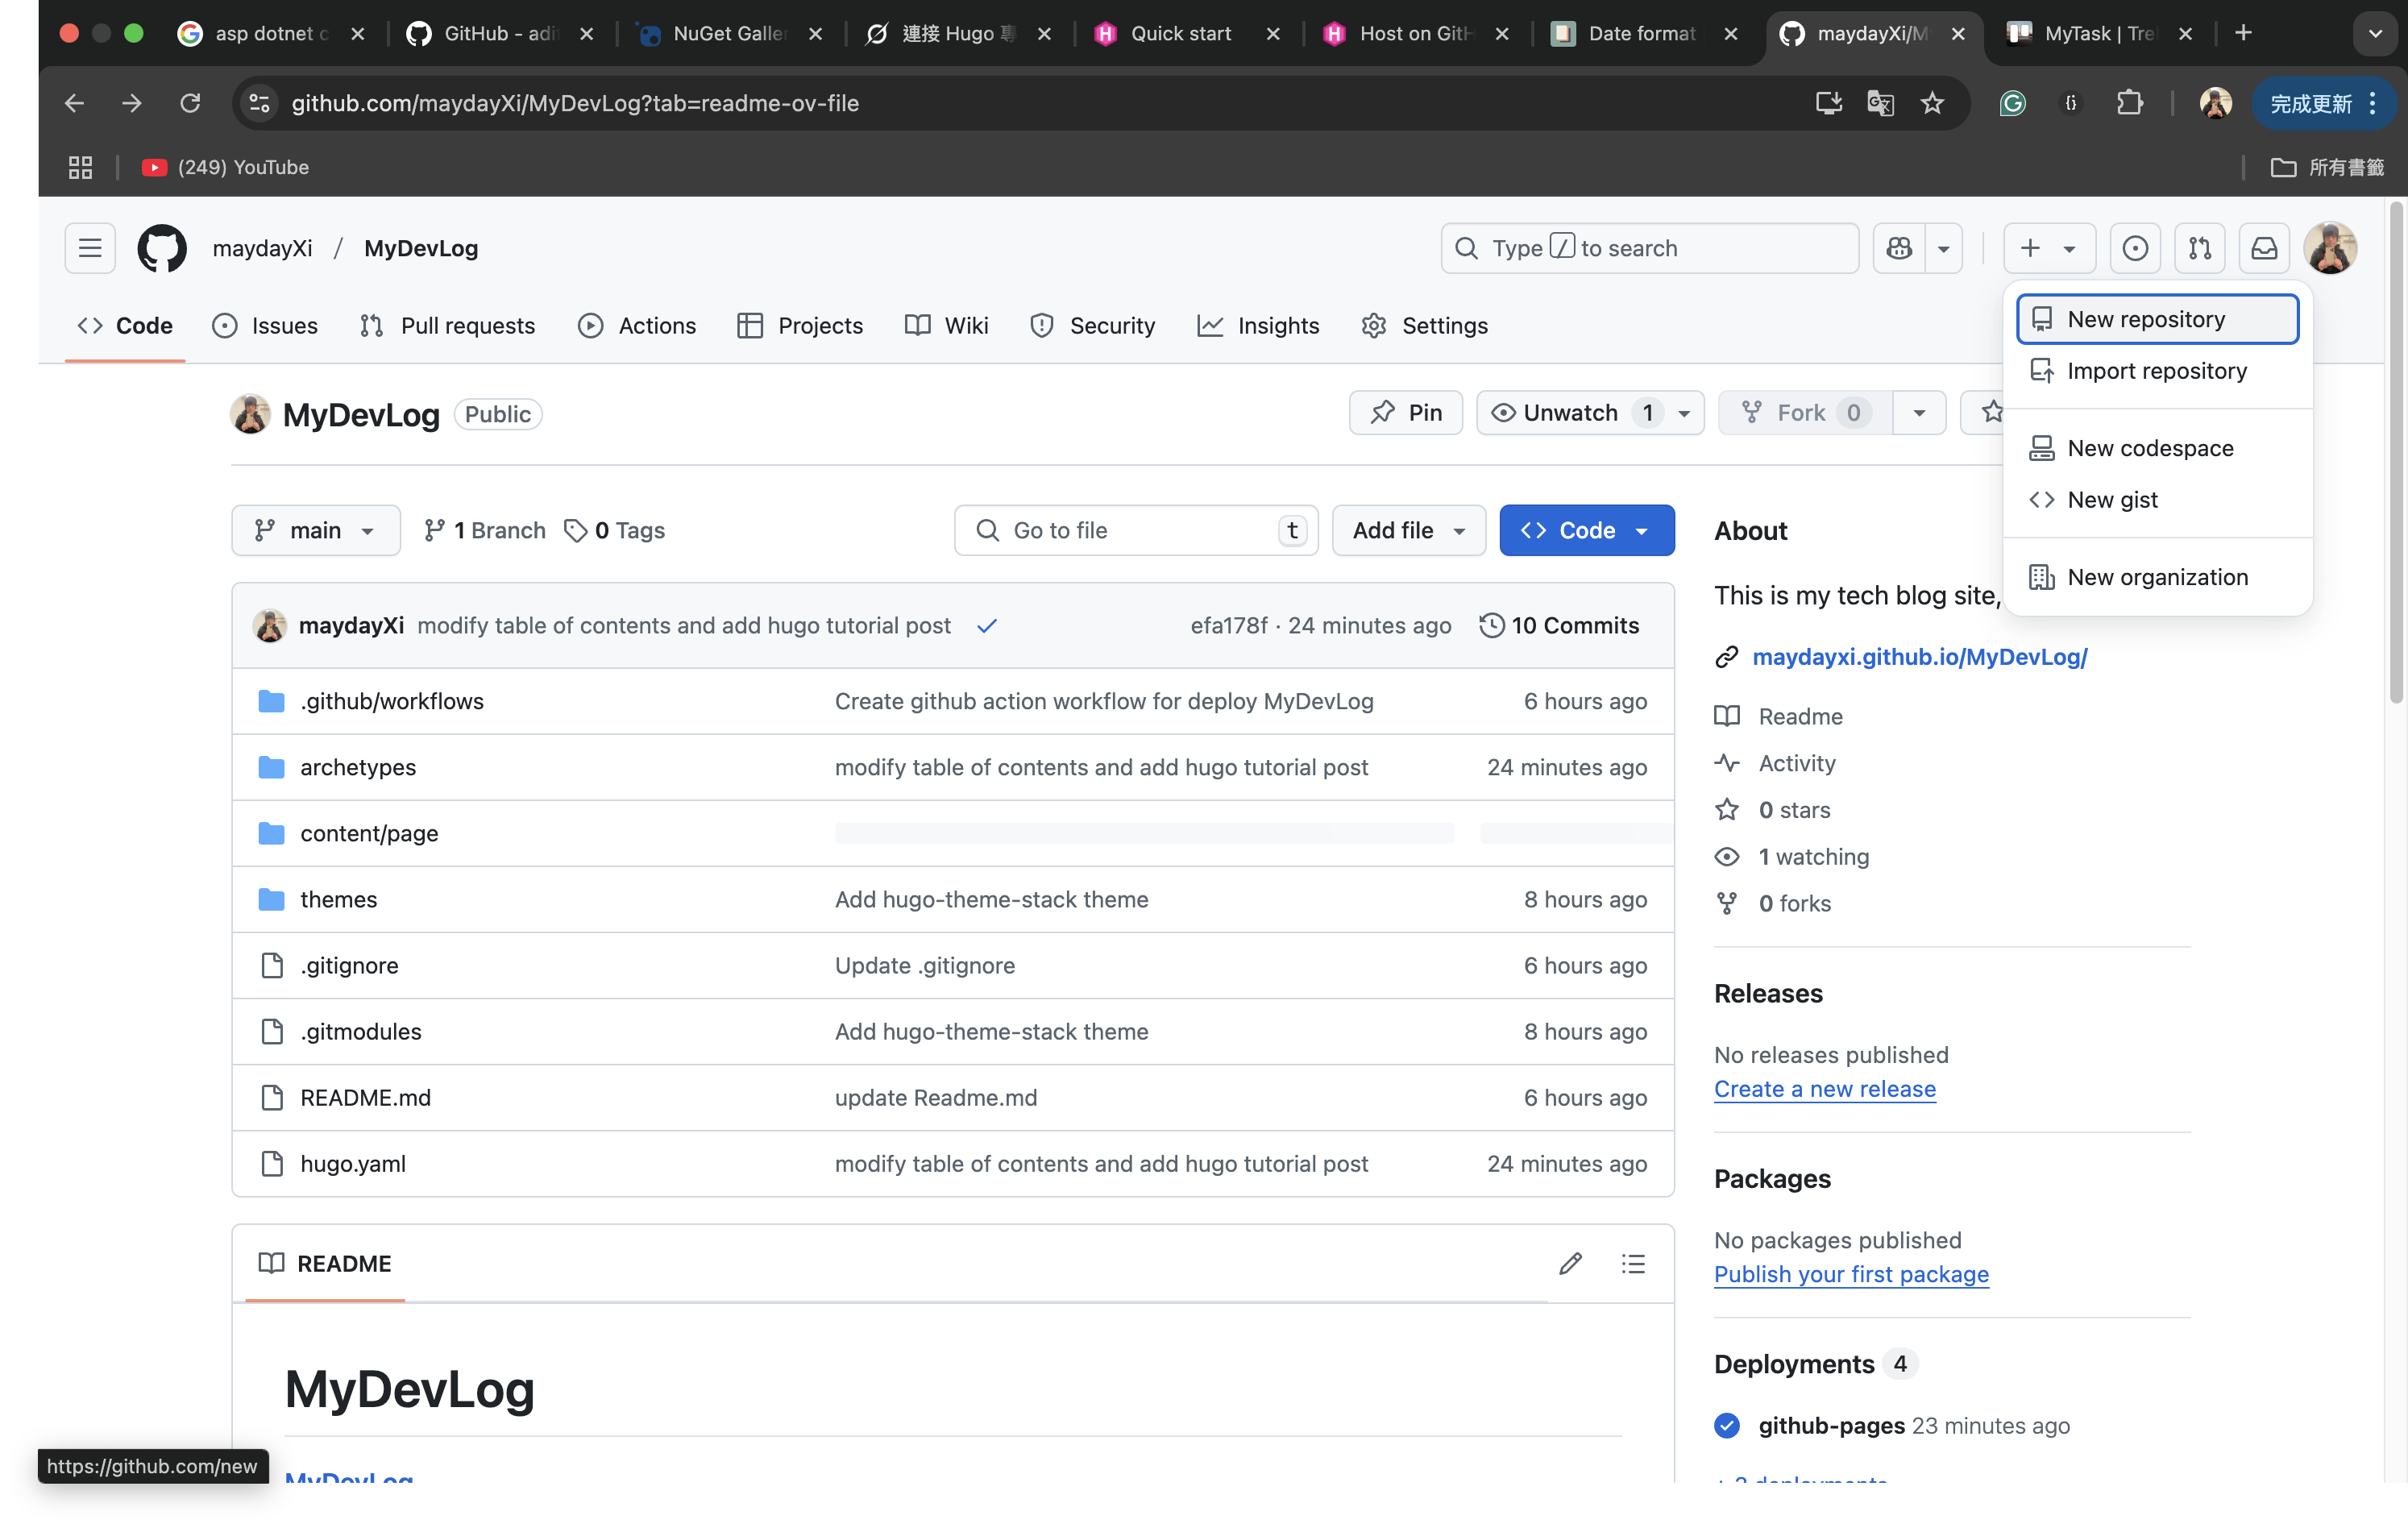2408x1528 pixels.
Task: Open the user avatar menu in the GitHub header
Action: pos(2330,248)
